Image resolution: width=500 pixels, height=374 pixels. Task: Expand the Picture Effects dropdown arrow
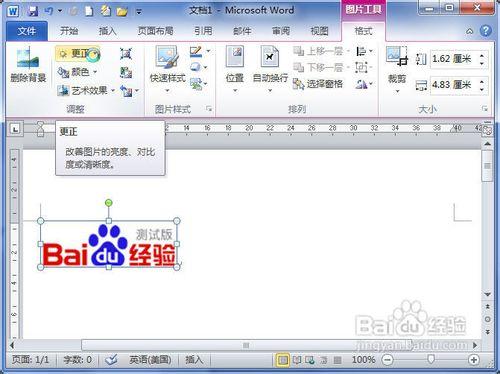click(x=206, y=68)
